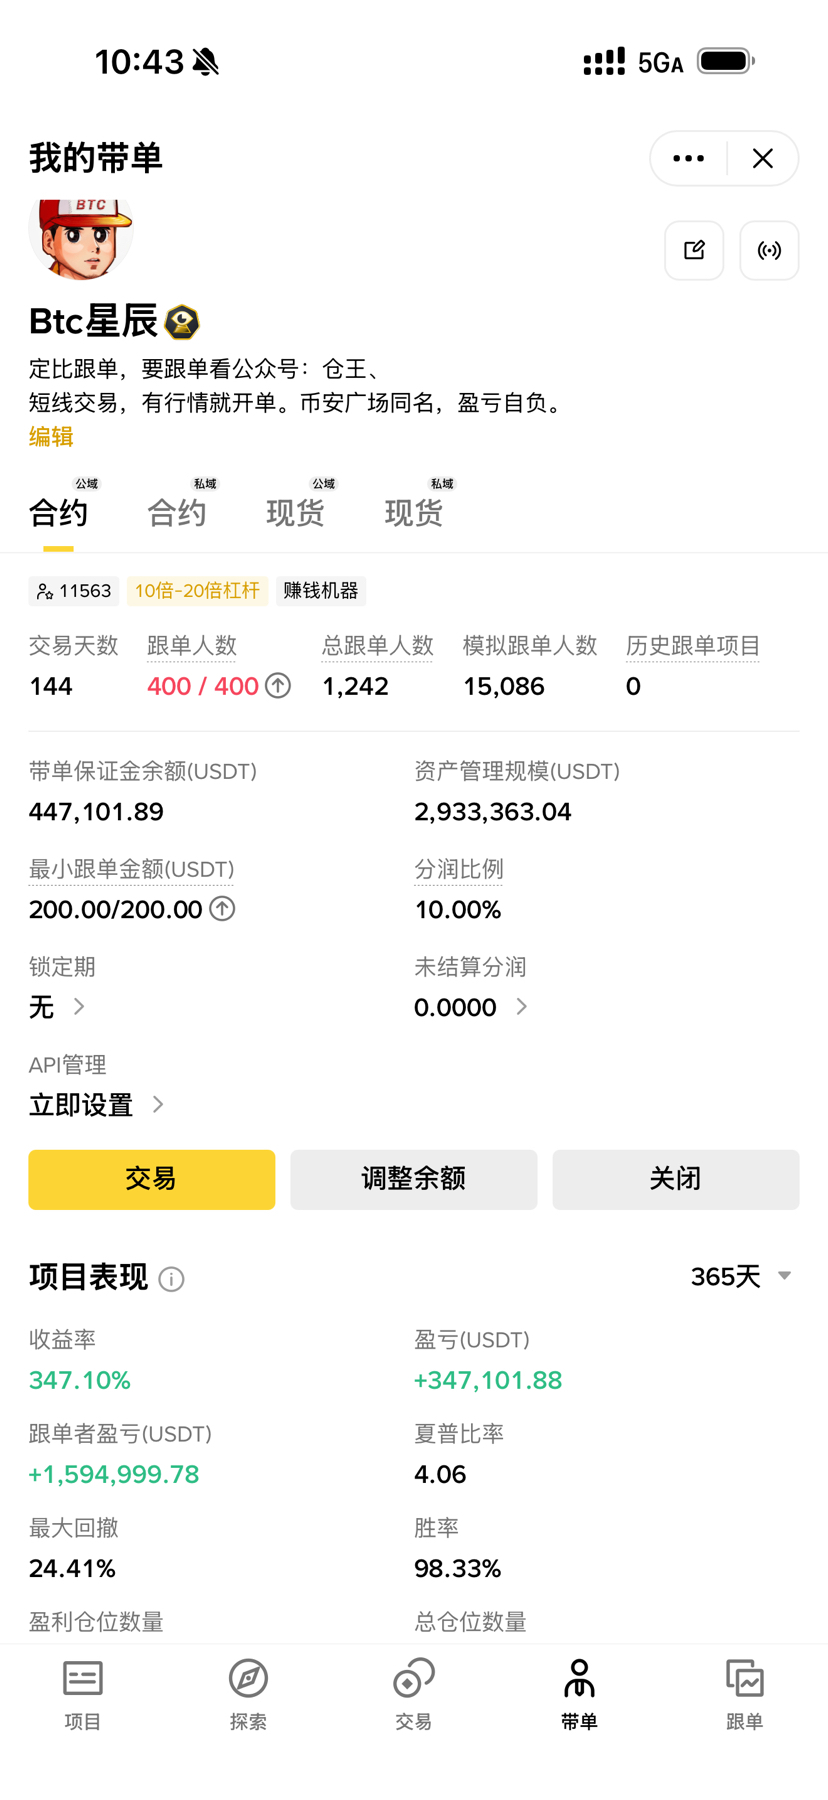Expand 未结算分润 0.0000 details

pyautogui.click(x=521, y=1006)
